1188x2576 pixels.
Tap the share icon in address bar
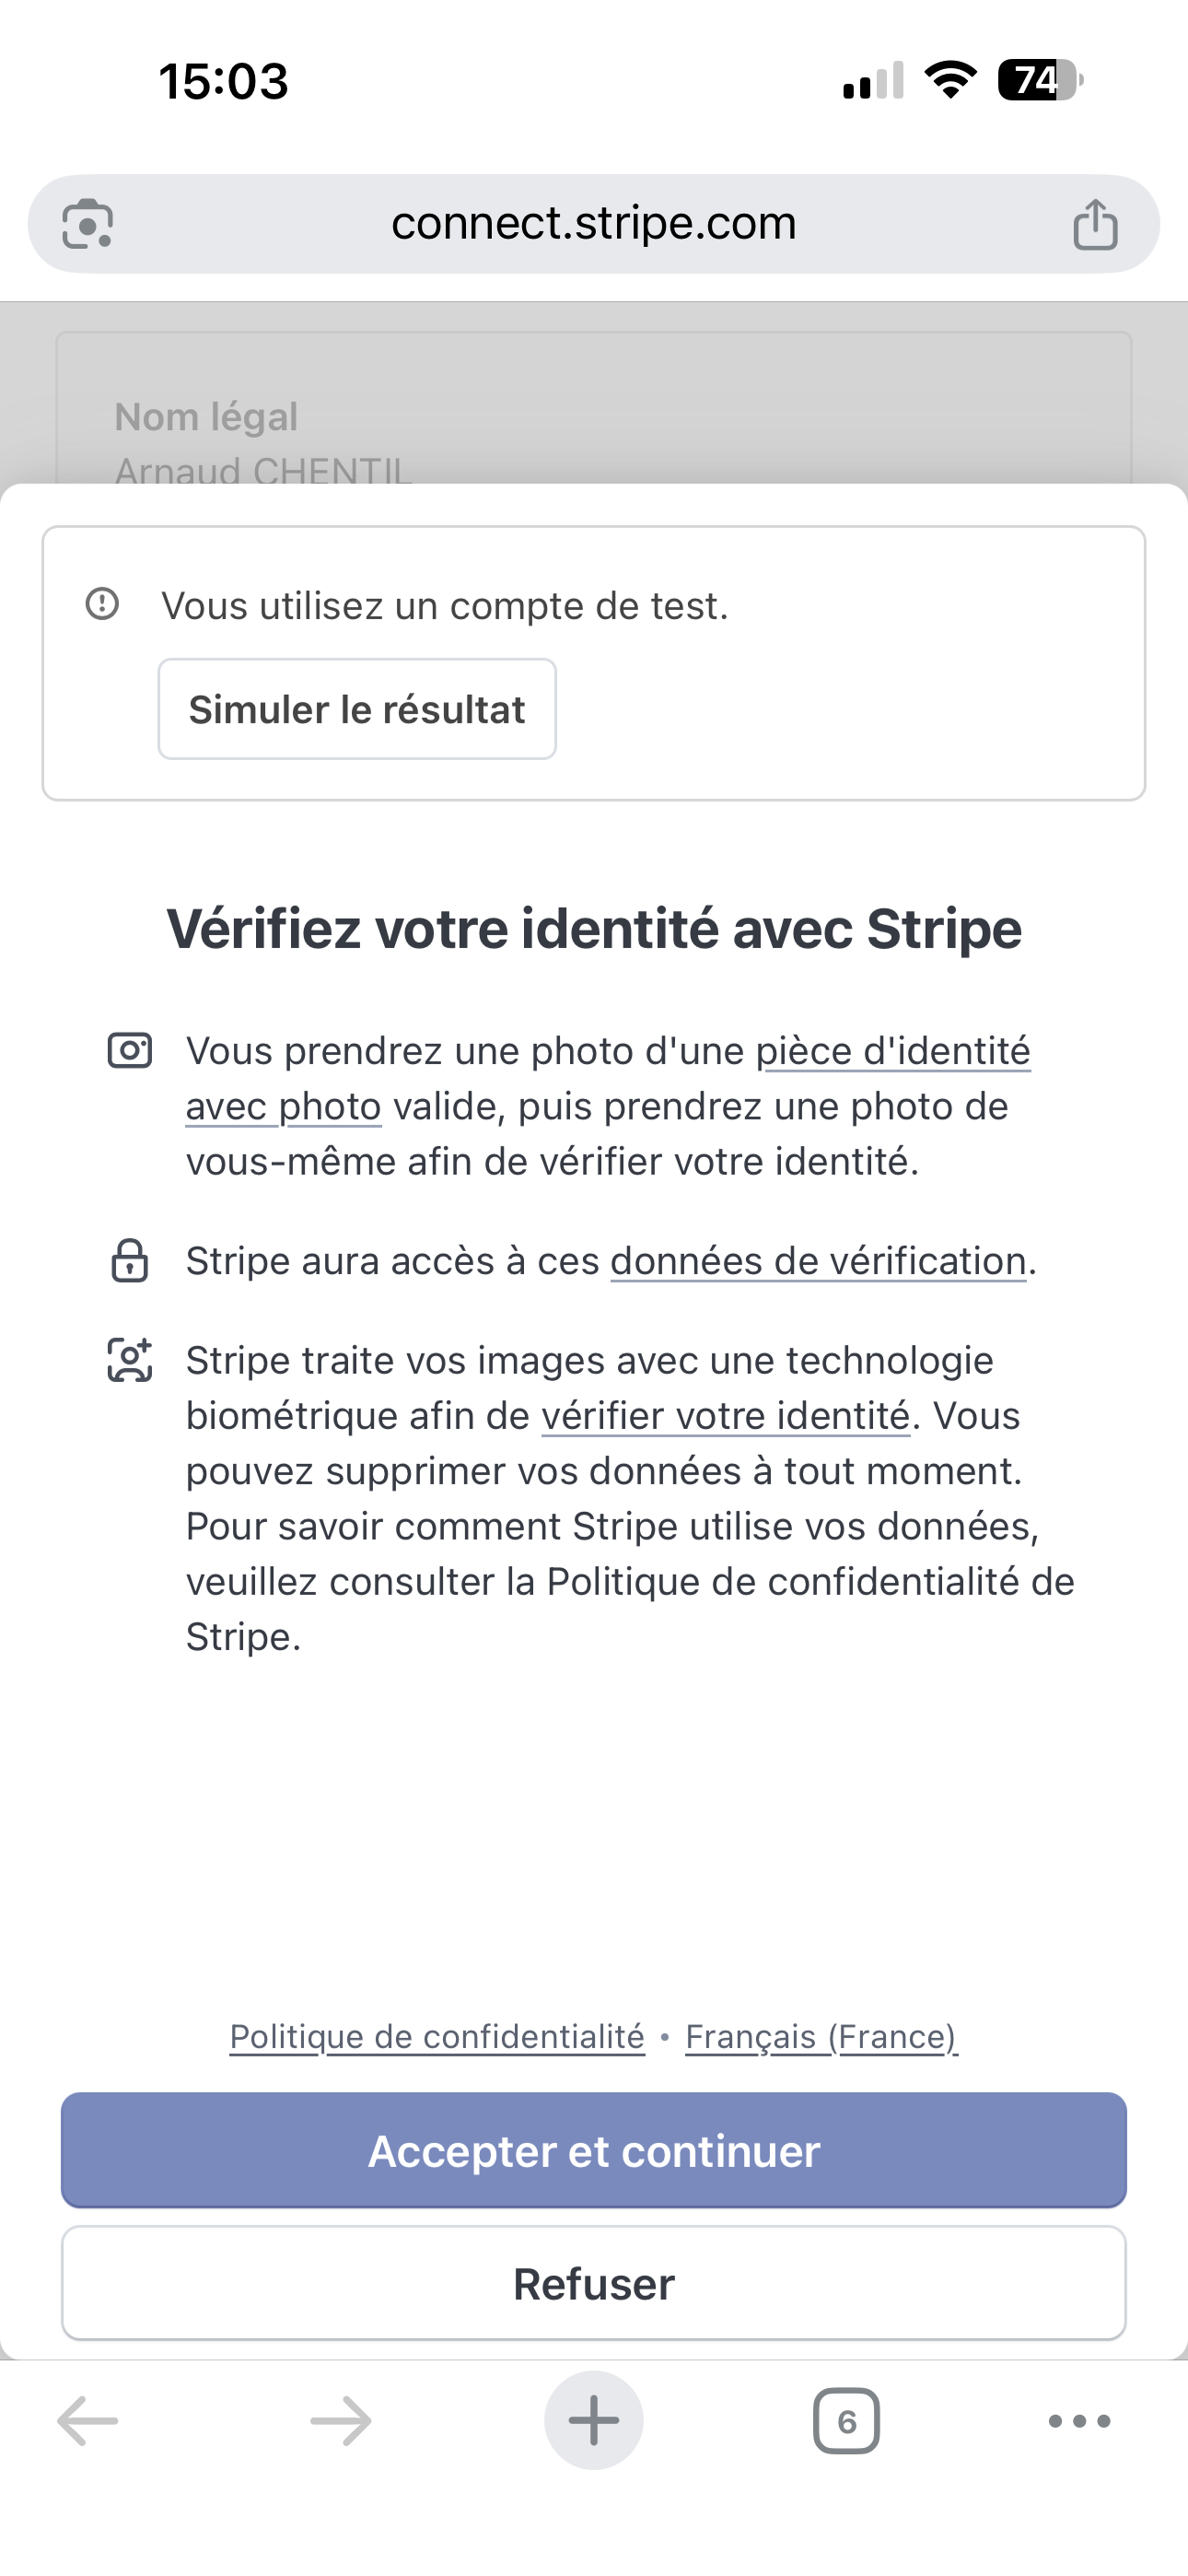pos(1095,224)
